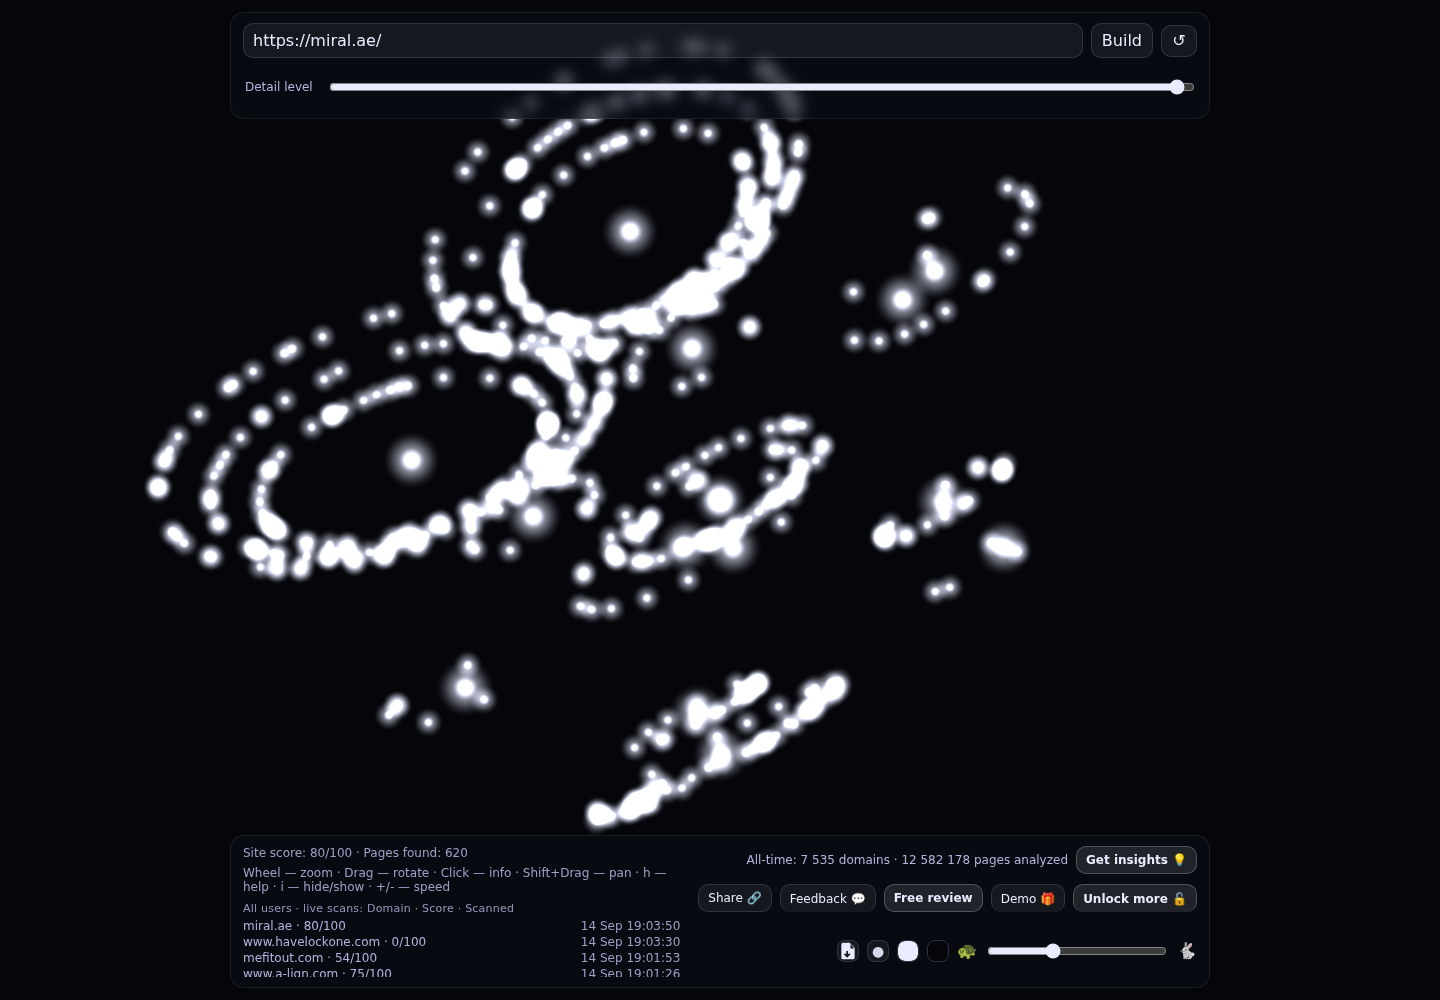The width and height of the screenshot is (1440, 1000).
Task: Click Unlock more button
Action: point(1135,898)
